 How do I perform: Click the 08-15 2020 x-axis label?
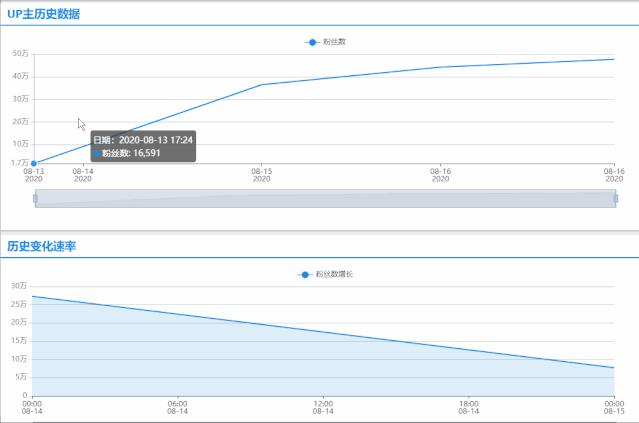point(261,175)
